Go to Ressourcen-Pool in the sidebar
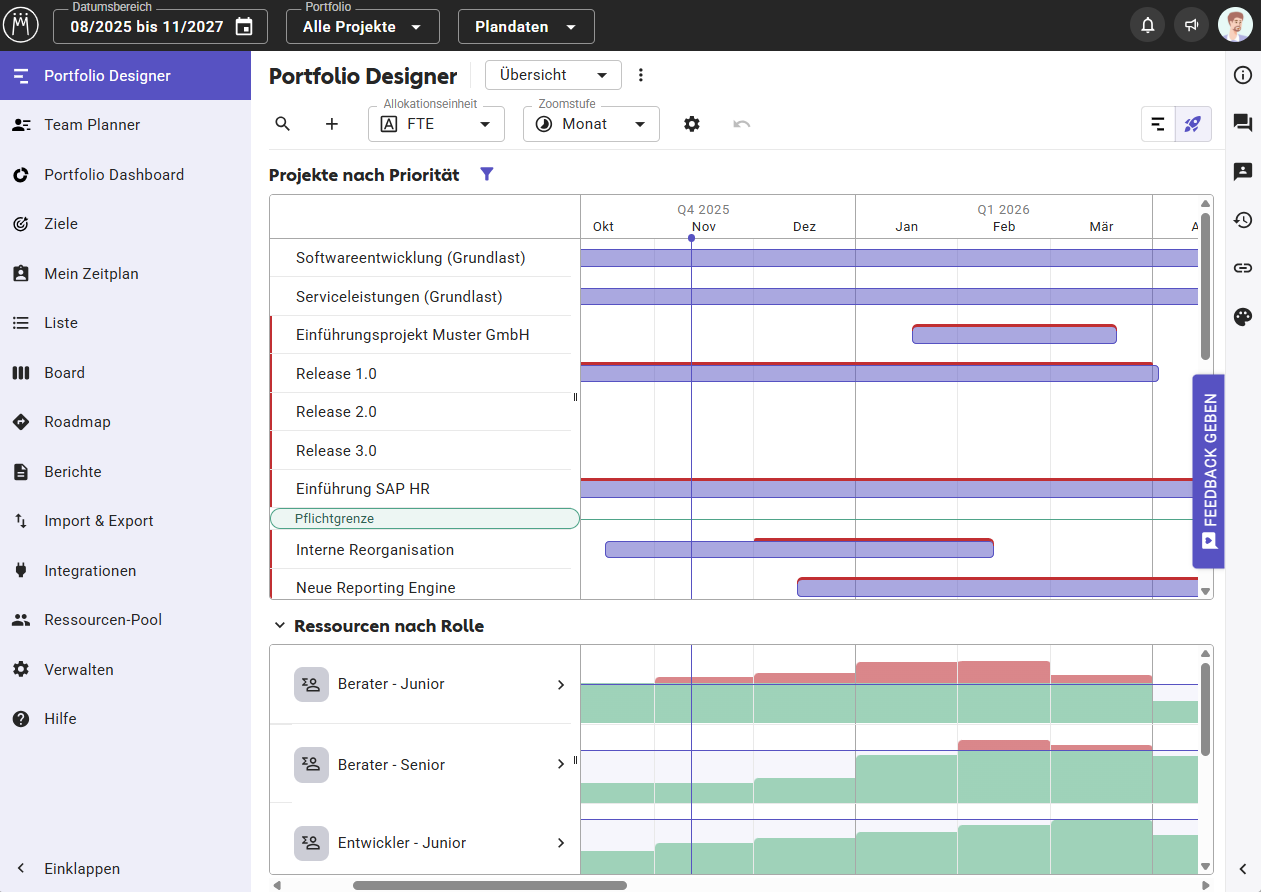The image size is (1261, 892). (103, 620)
